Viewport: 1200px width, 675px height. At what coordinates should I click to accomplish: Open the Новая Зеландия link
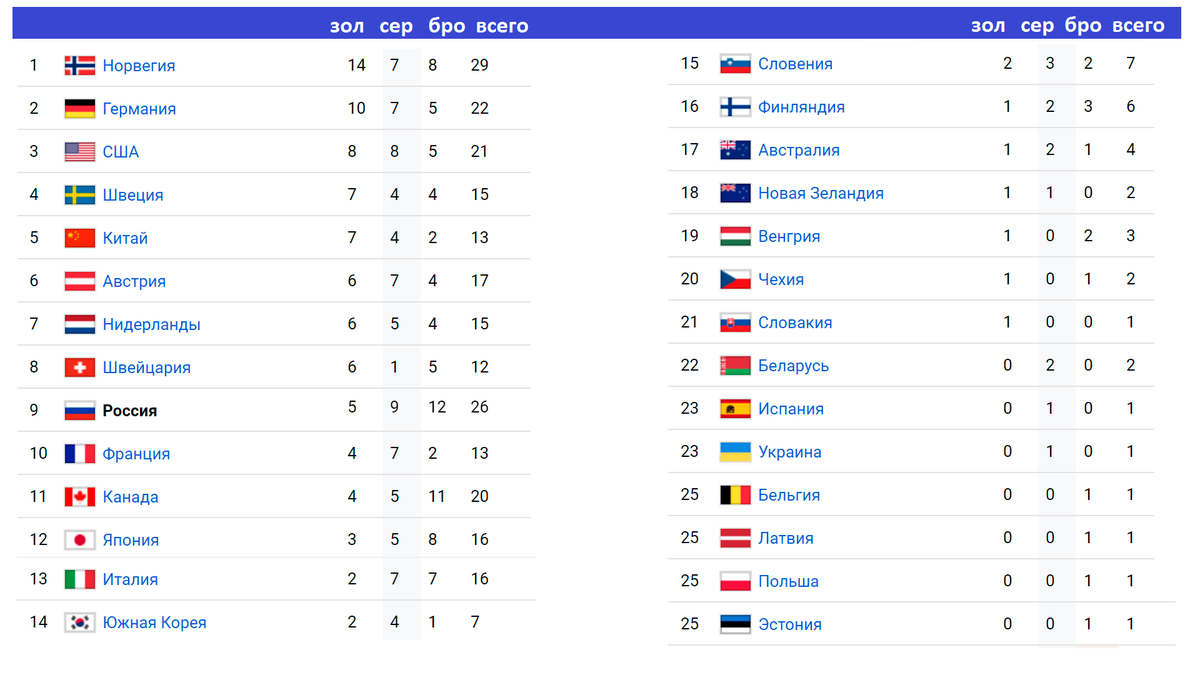click(821, 193)
